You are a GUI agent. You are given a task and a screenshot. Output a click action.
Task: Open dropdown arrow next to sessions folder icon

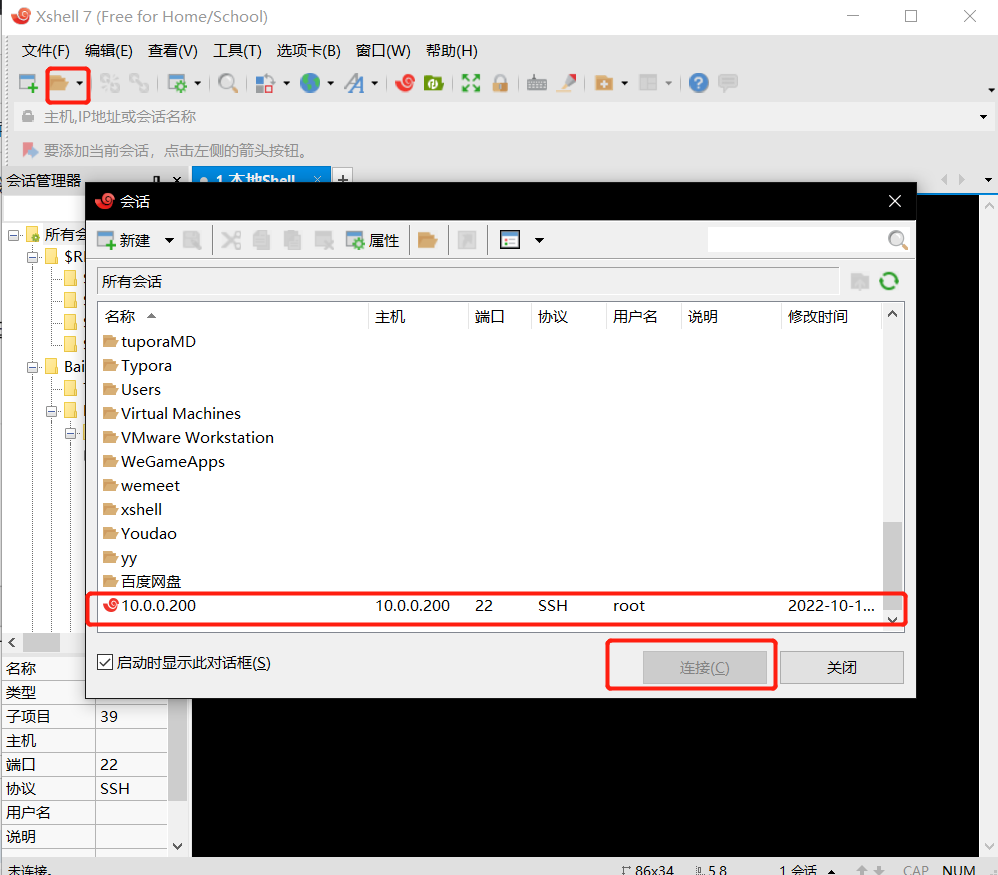[x=80, y=83]
